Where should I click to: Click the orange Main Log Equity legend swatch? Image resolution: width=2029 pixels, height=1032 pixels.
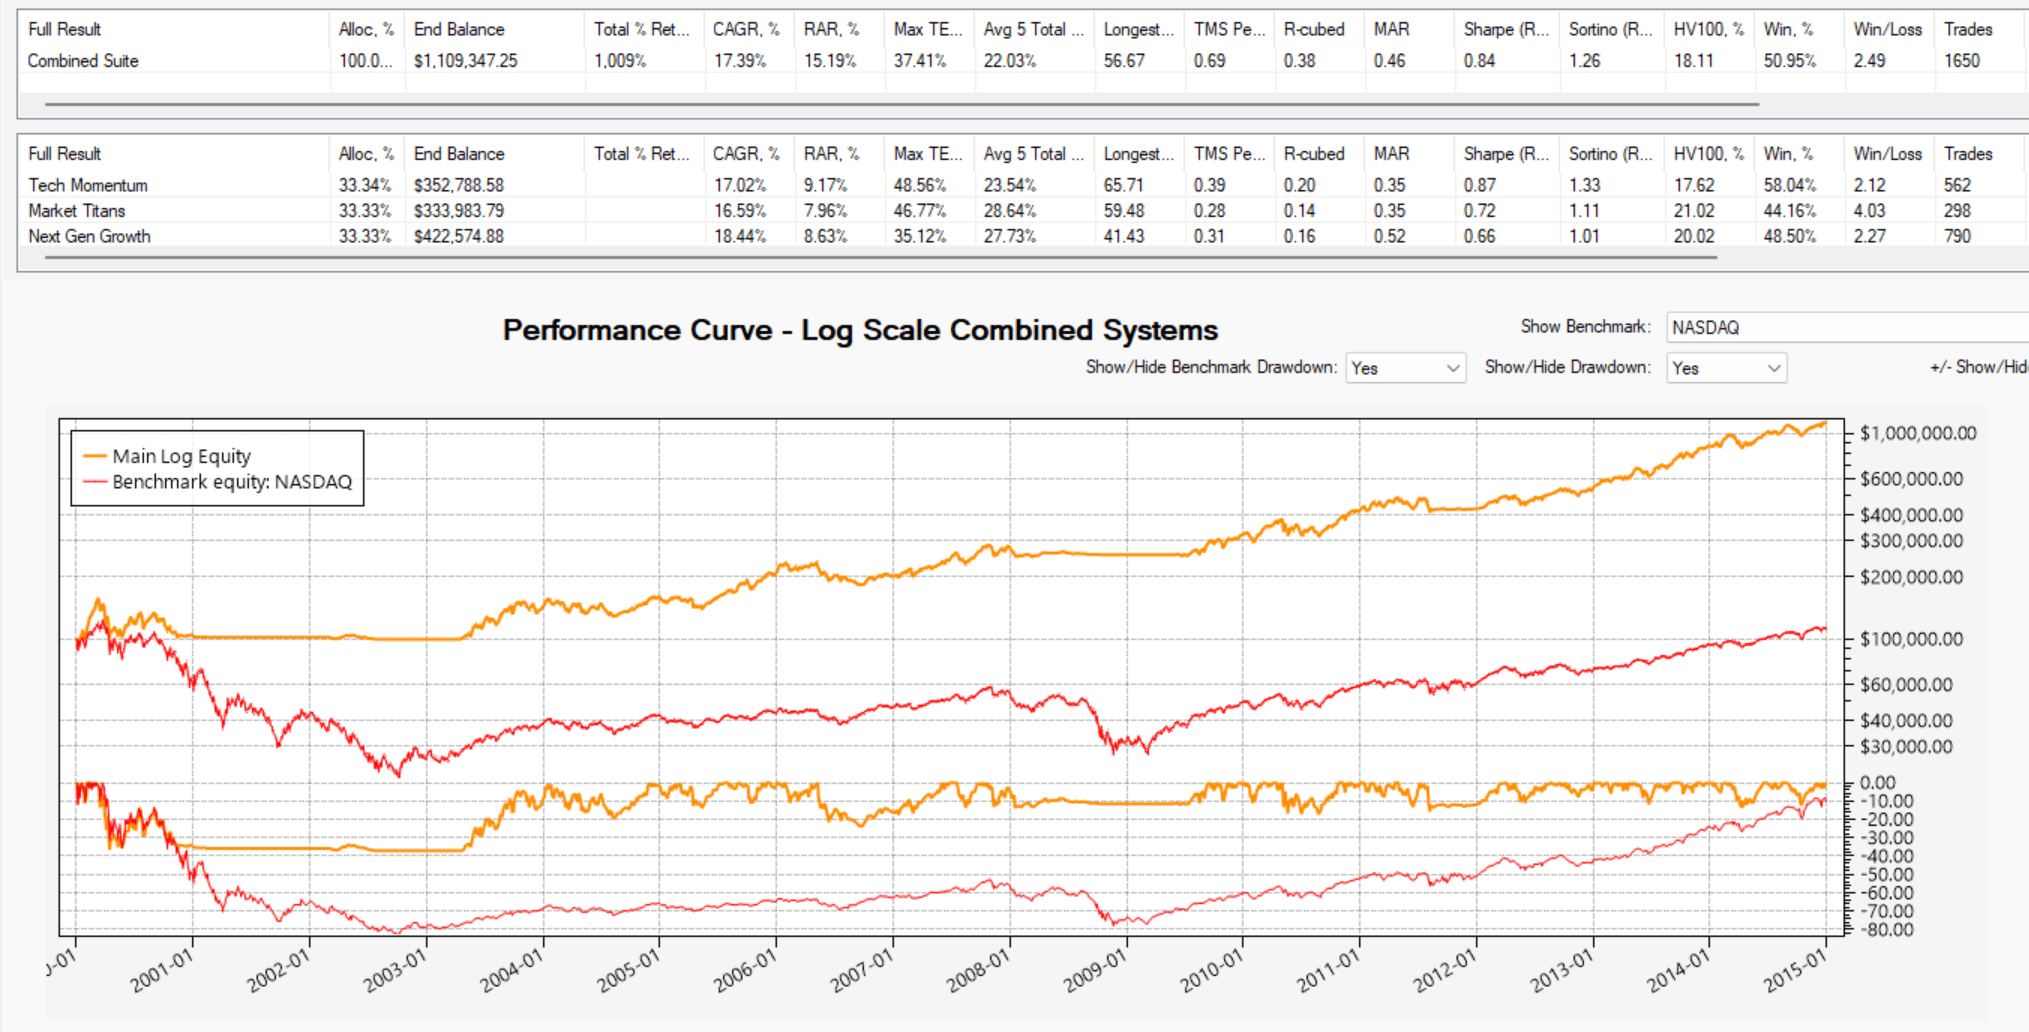(95, 456)
